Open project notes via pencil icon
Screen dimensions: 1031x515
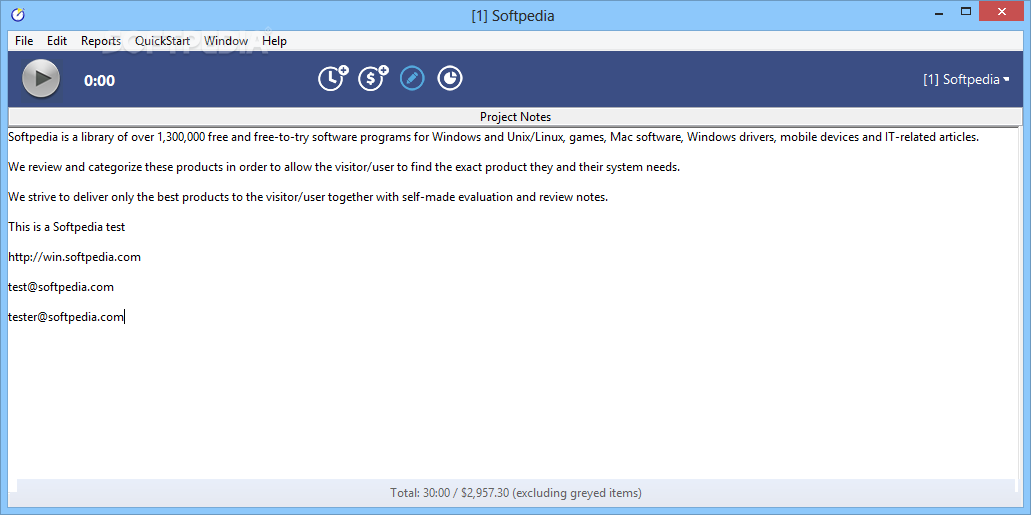(x=412, y=78)
